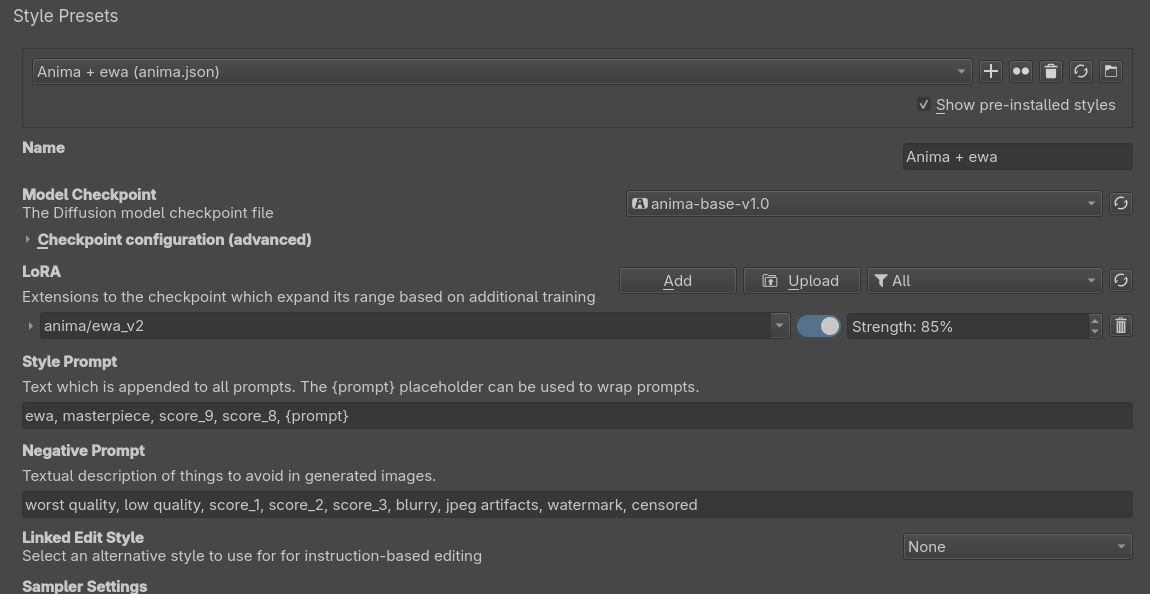Click into the Style Prompt text field

click(x=577, y=416)
